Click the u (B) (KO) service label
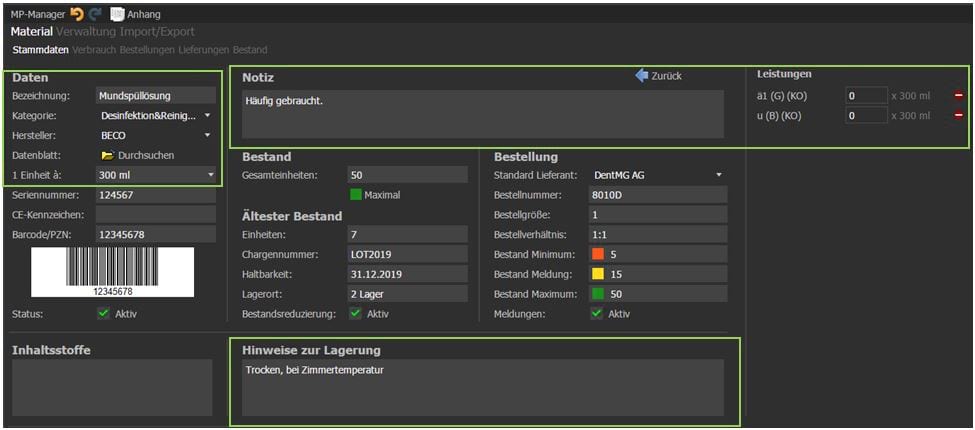 (779, 116)
